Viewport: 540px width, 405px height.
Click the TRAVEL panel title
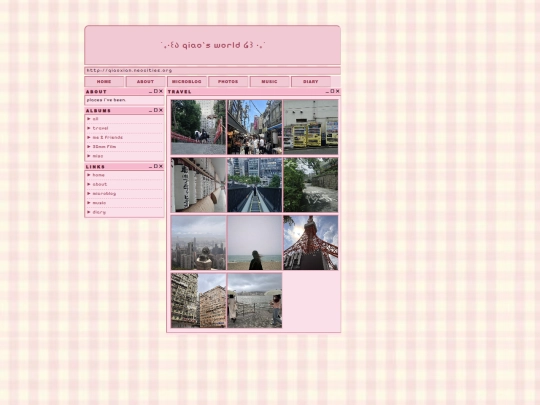tap(179, 92)
